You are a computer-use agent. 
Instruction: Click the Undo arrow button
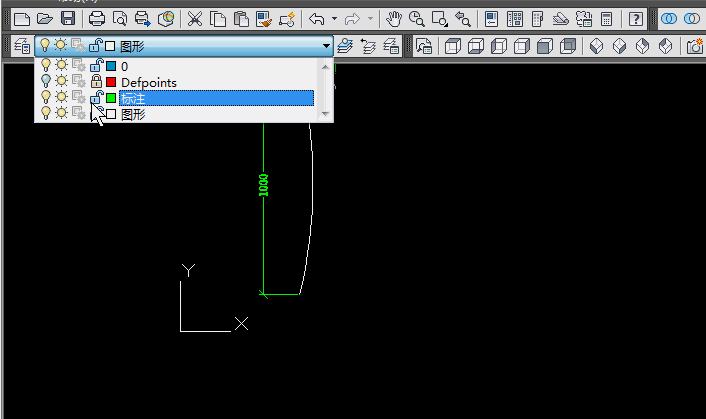(317, 18)
